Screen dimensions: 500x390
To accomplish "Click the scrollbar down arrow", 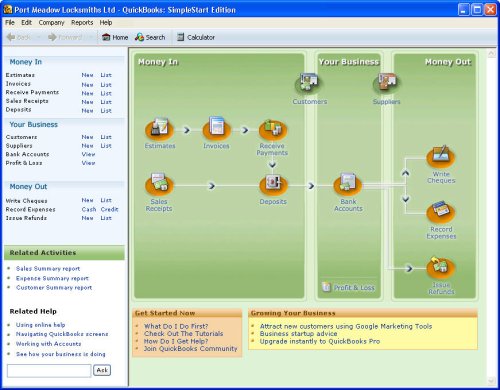I will pyautogui.click(x=491, y=381).
